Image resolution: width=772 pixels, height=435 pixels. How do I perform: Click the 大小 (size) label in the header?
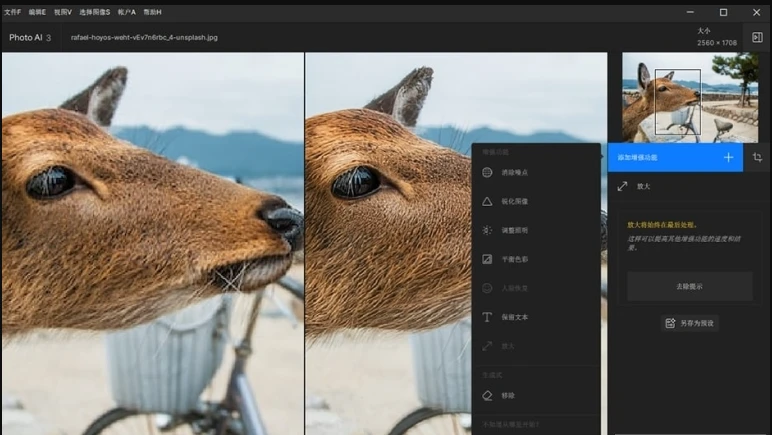[704, 31]
